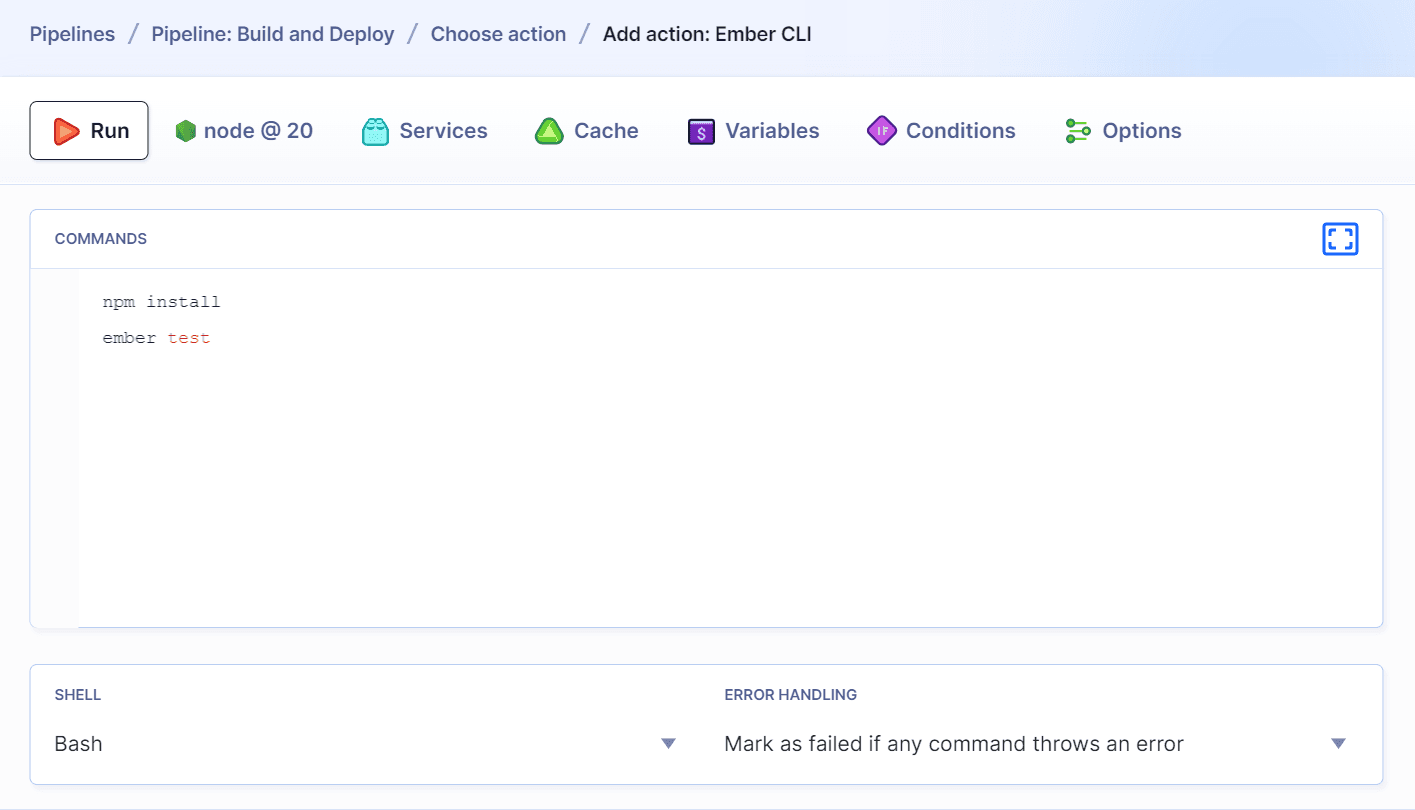Expand commands editor to fullscreen
Image resolution: width=1415 pixels, height=810 pixels.
click(x=1340, y=239)
